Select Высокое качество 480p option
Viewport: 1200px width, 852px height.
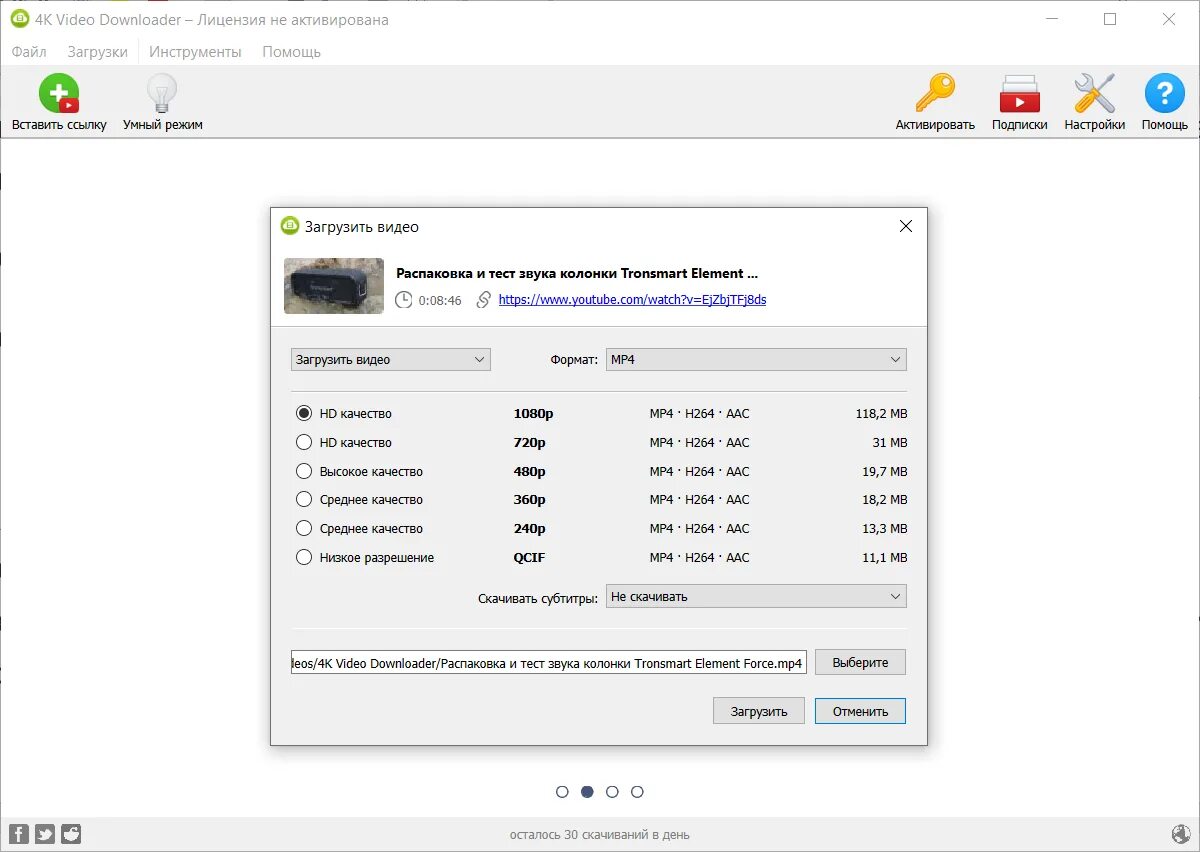[x=304, y=471]
